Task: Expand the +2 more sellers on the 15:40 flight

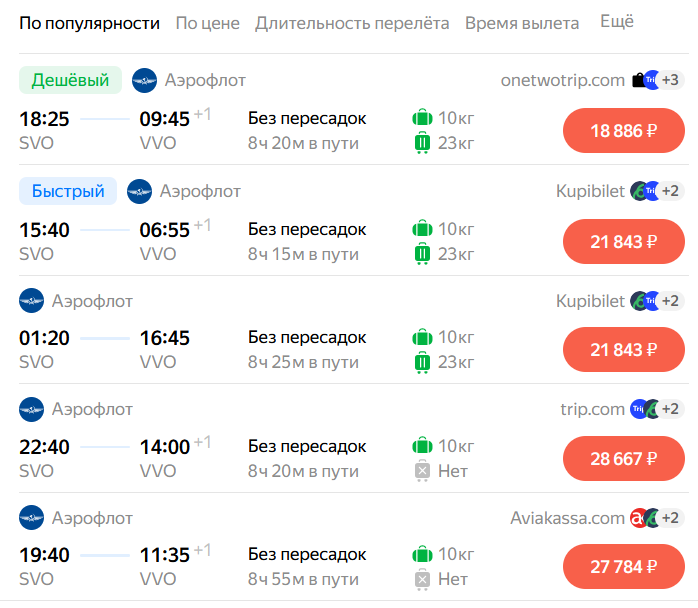Action: pos(670,191)
